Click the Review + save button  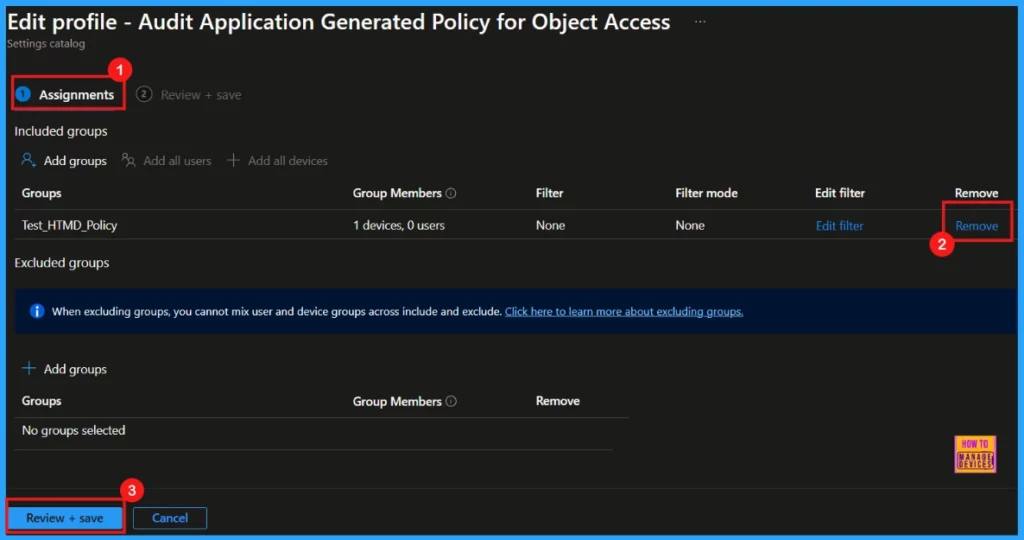(x=65, y=518)
